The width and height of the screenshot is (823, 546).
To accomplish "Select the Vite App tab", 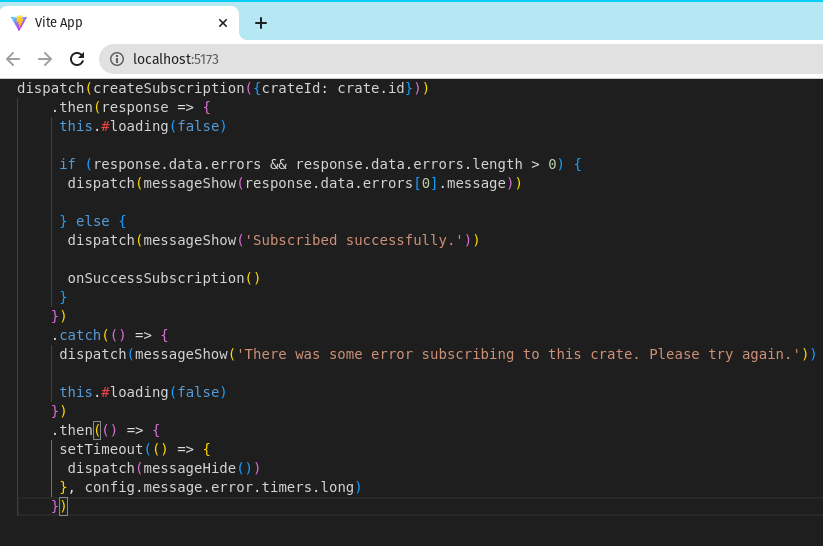I will (x=120, y=23).
